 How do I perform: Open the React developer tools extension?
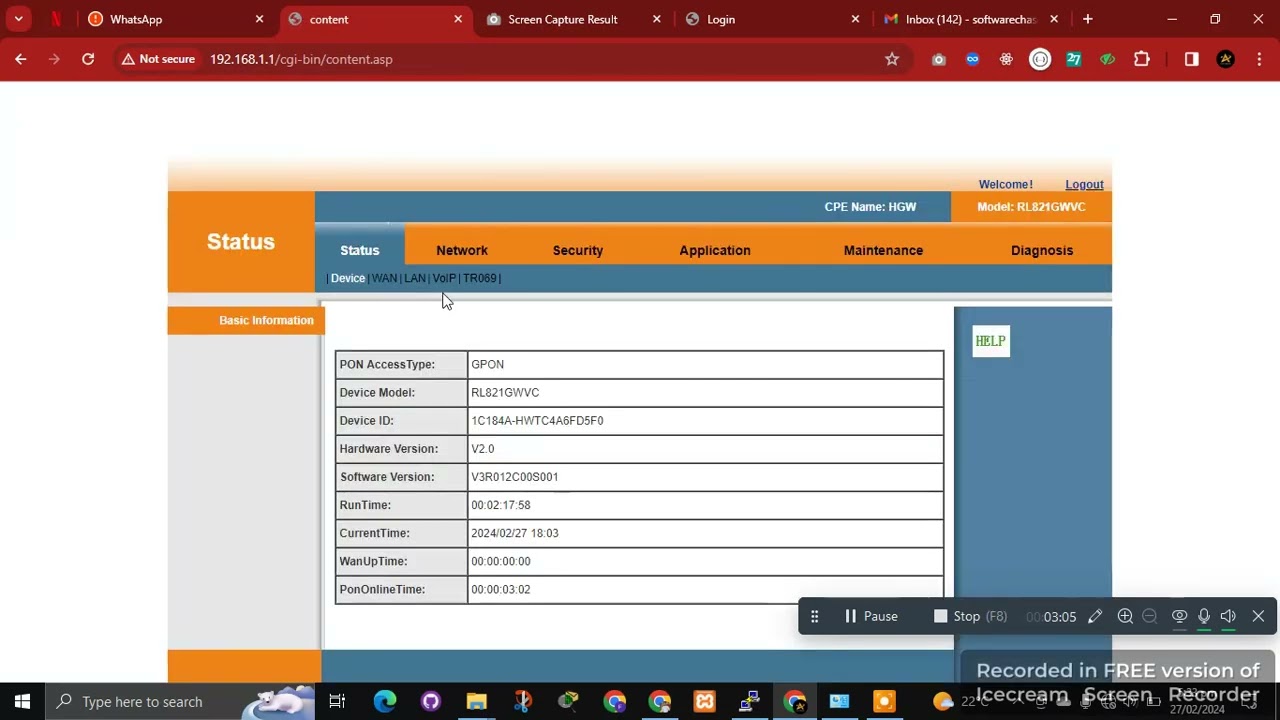pos(1006,59)
